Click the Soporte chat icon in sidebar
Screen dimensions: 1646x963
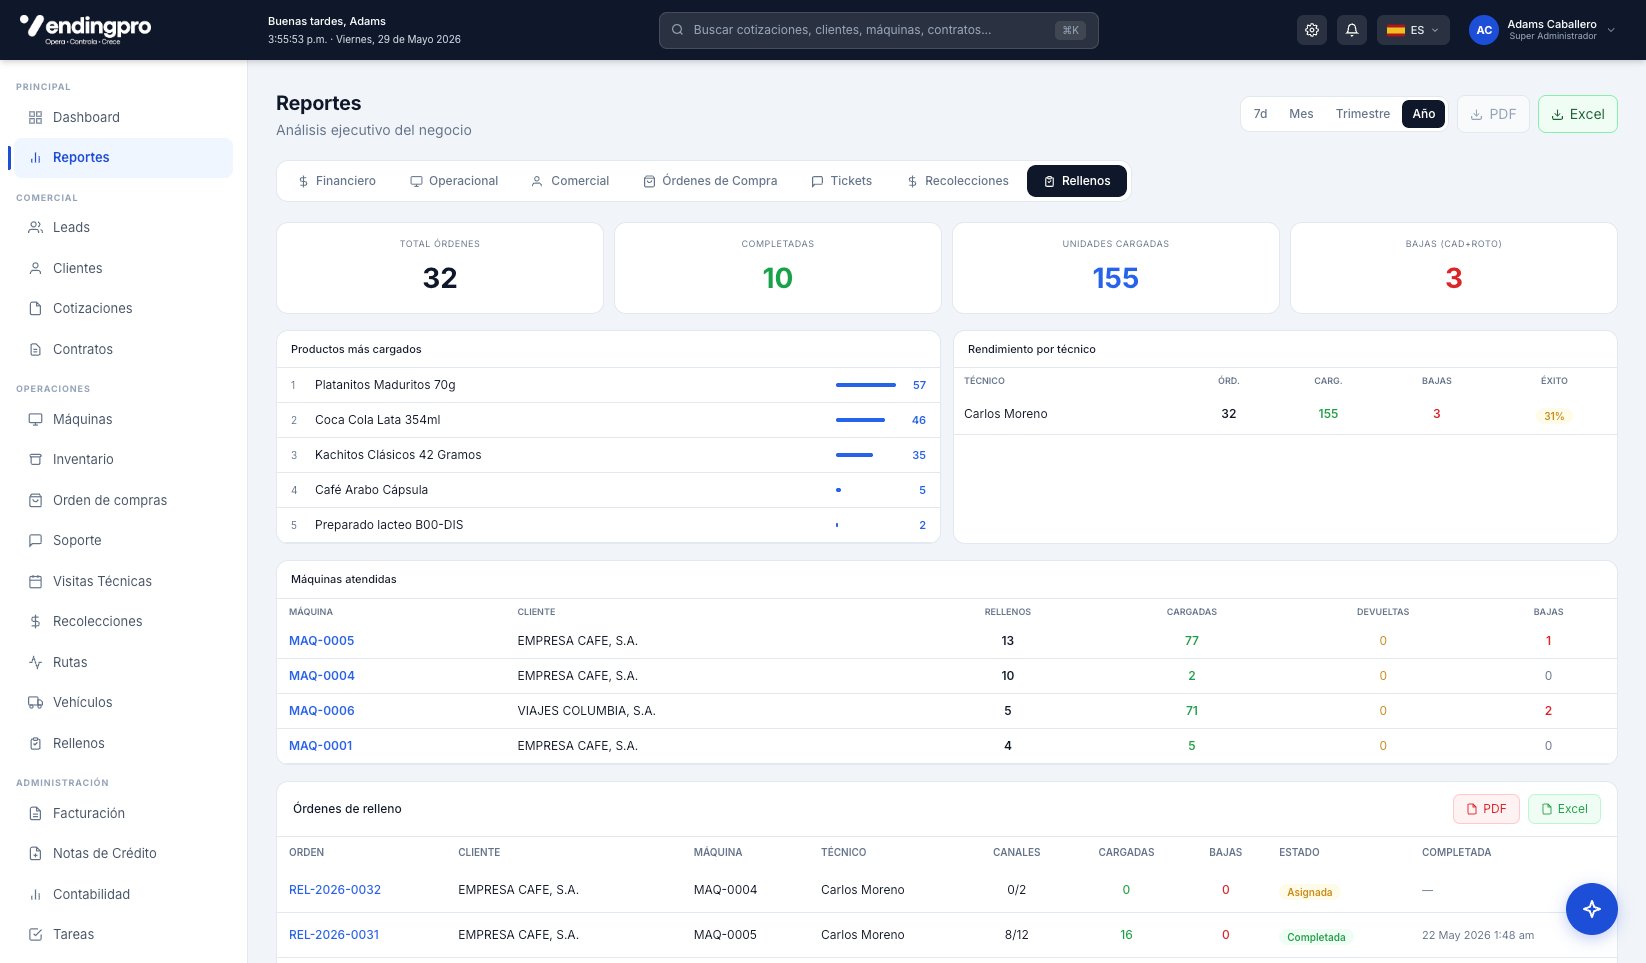(x=35, y=540)
